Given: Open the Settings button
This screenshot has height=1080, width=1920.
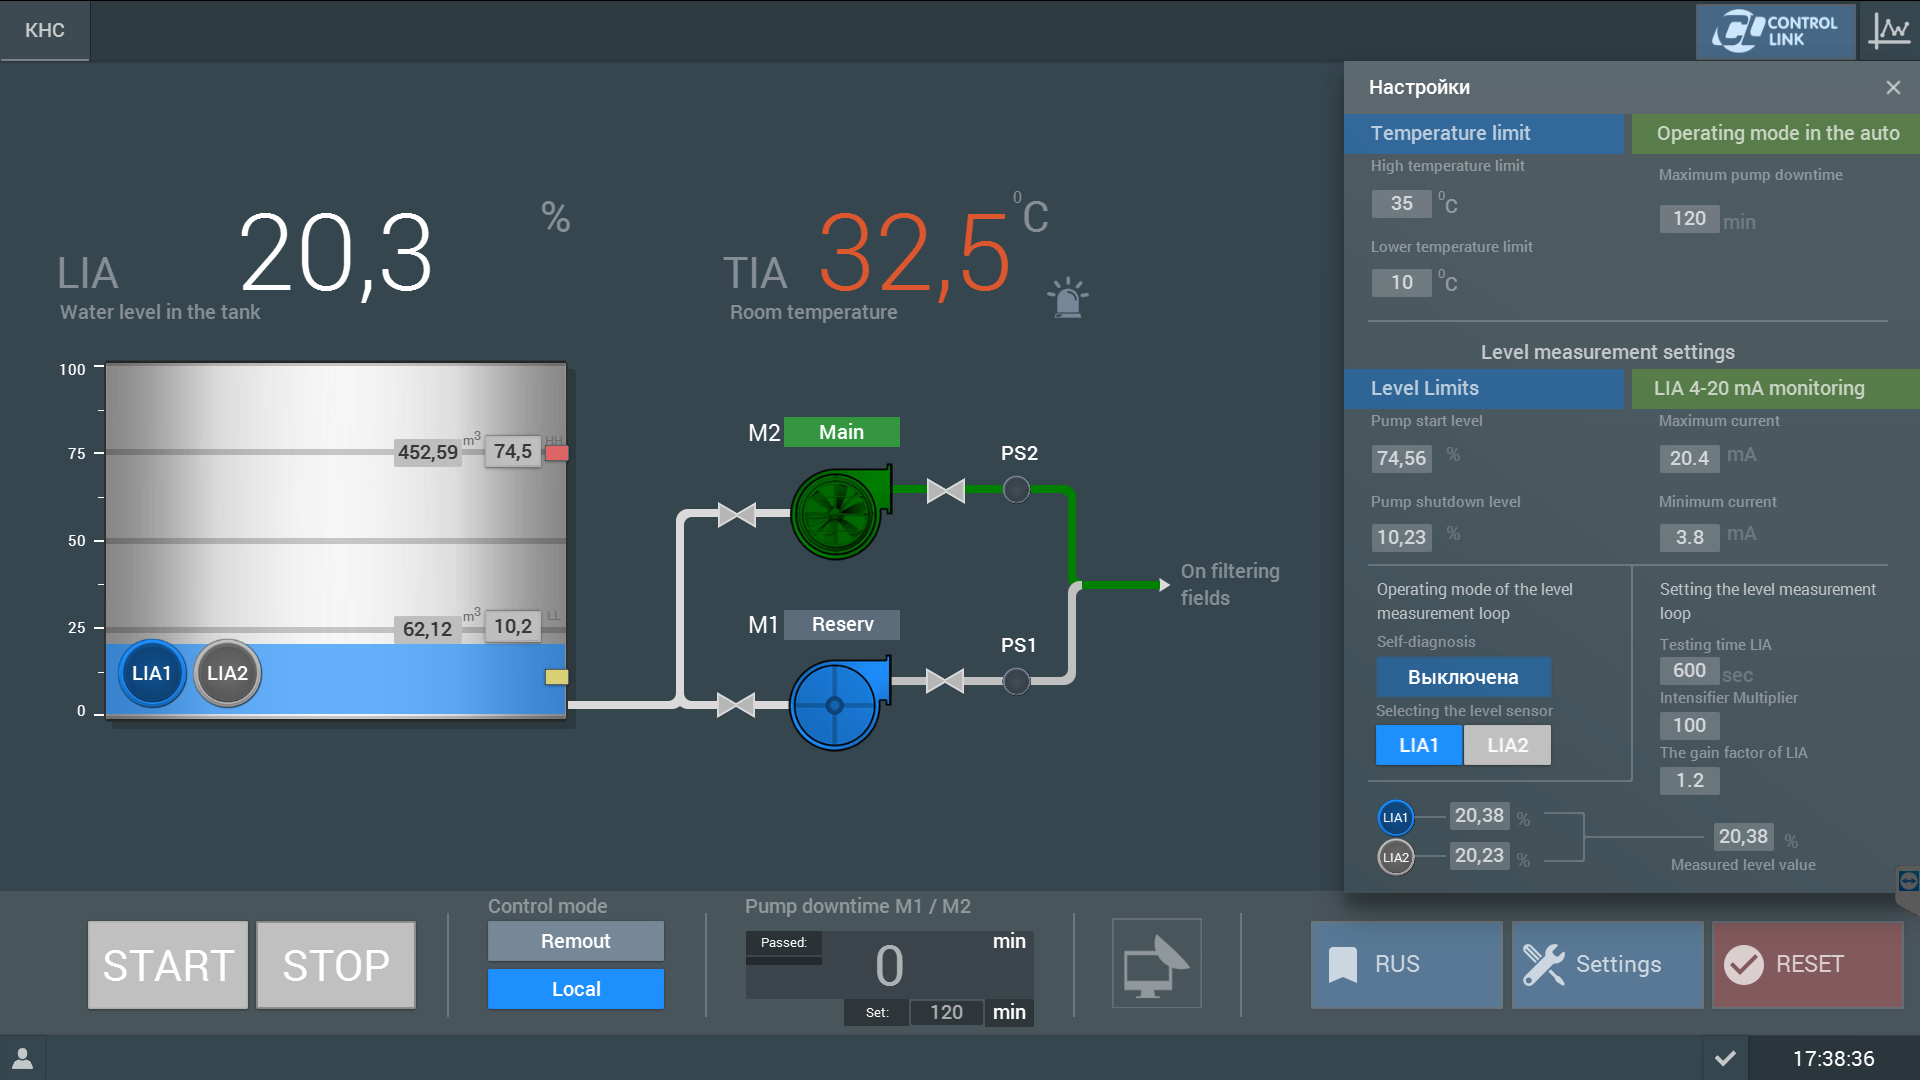Looking at the screenshot, I should [1608, 964].
